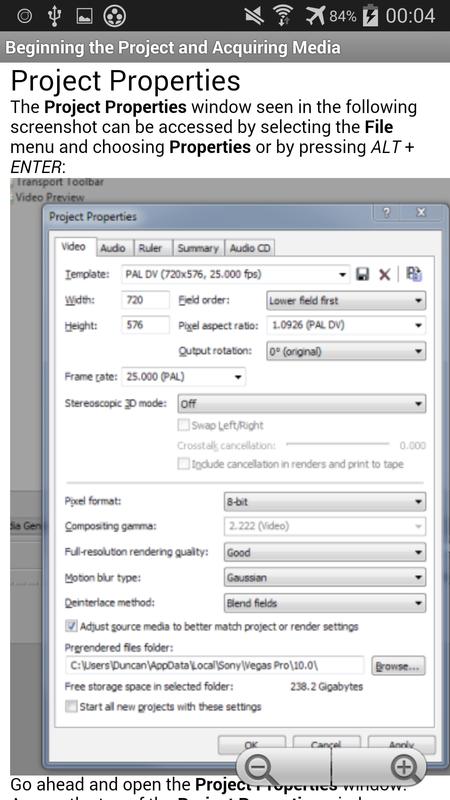Click the Browse... button
The height and width of the screenshot is (800, 450).
pos(398,666)
